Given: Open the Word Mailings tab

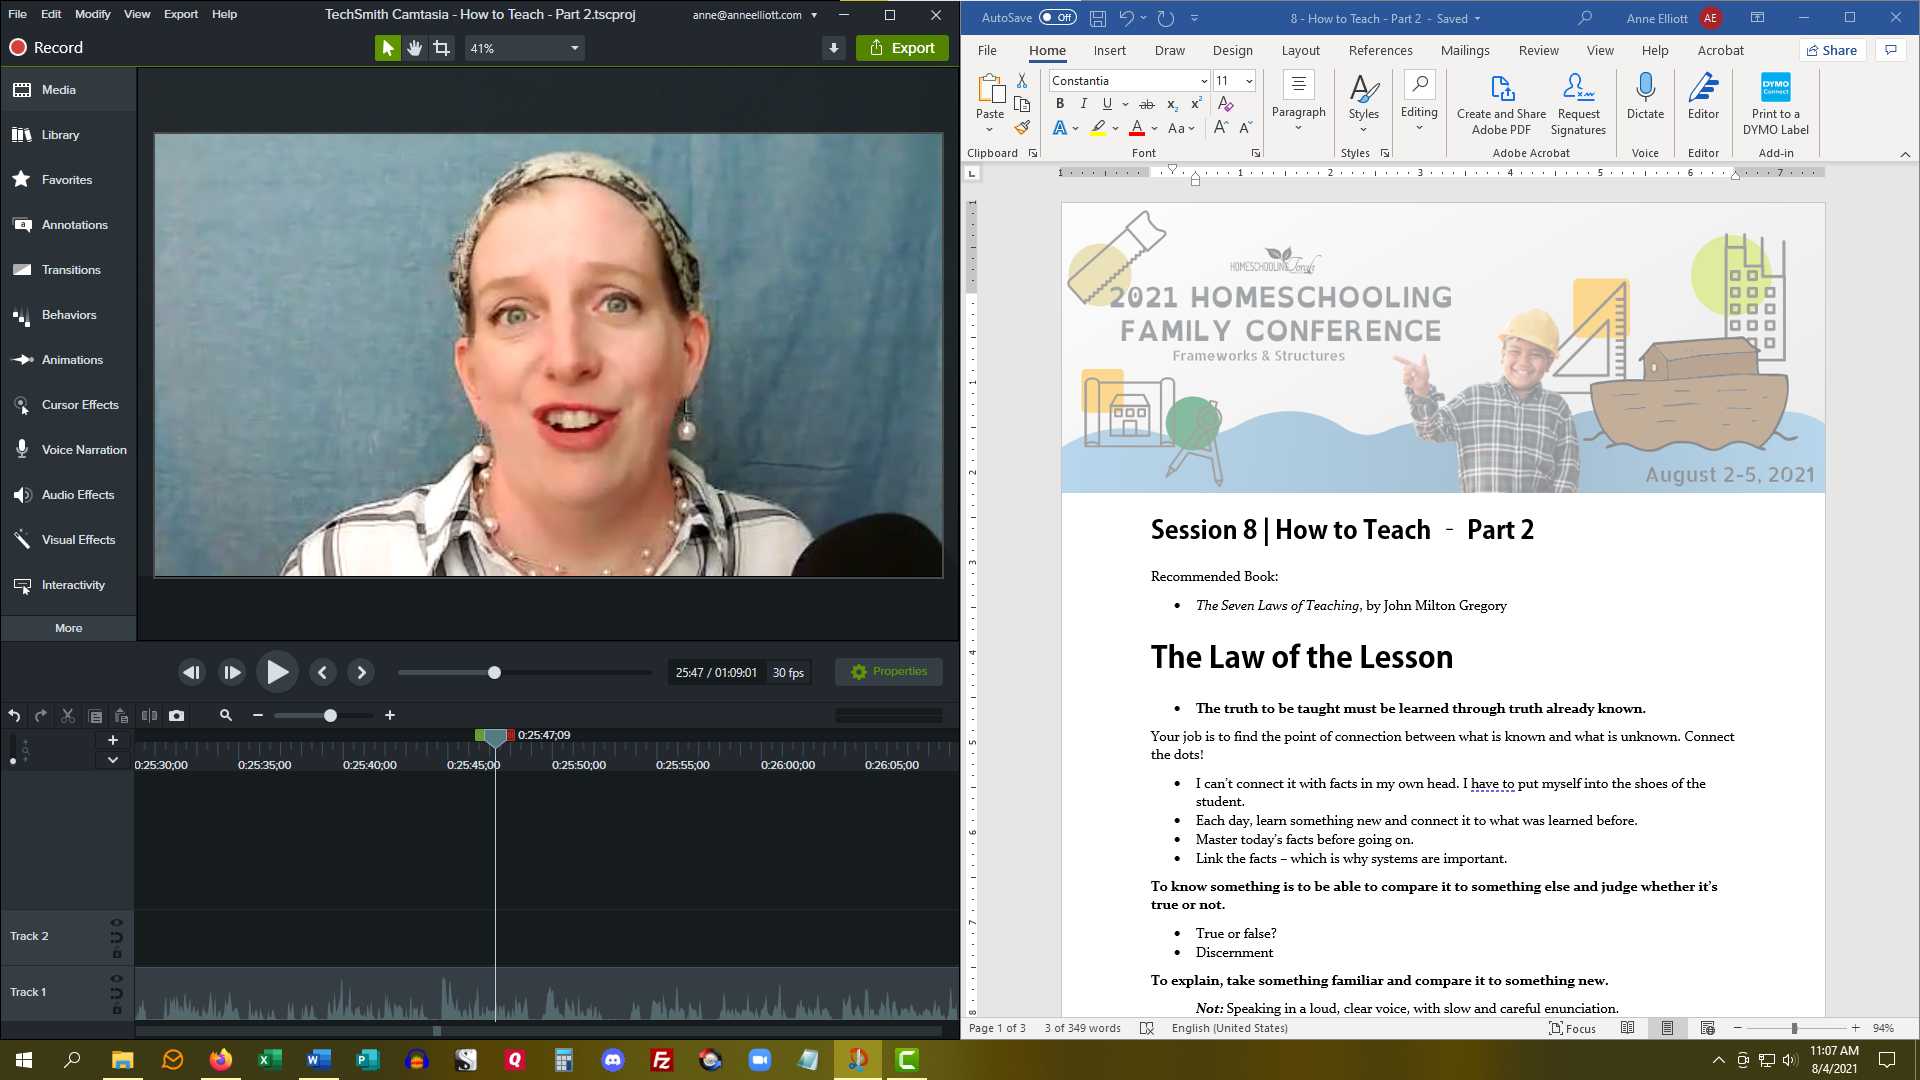Looking at the screenshot, I should click(1465, 50).
